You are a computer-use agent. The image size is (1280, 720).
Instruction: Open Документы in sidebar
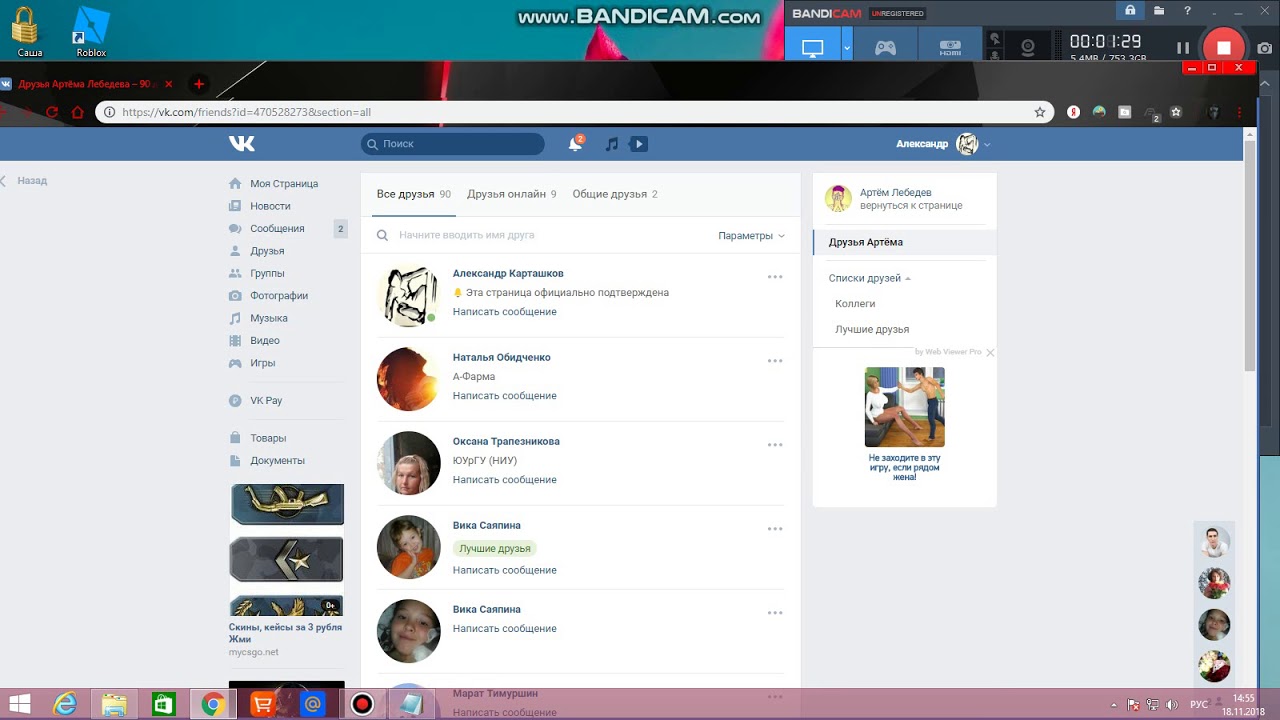(277, 461)
